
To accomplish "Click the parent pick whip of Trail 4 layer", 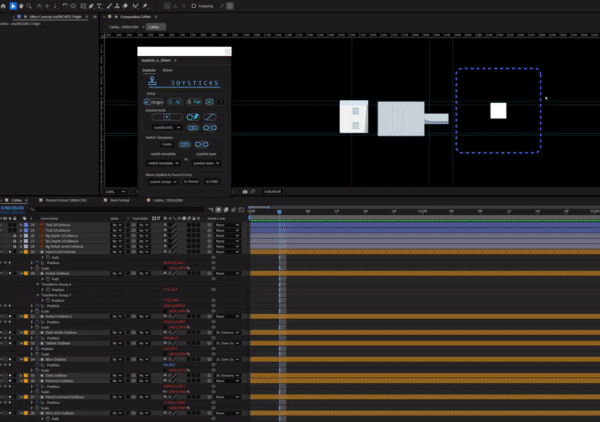I will [209, 225].
